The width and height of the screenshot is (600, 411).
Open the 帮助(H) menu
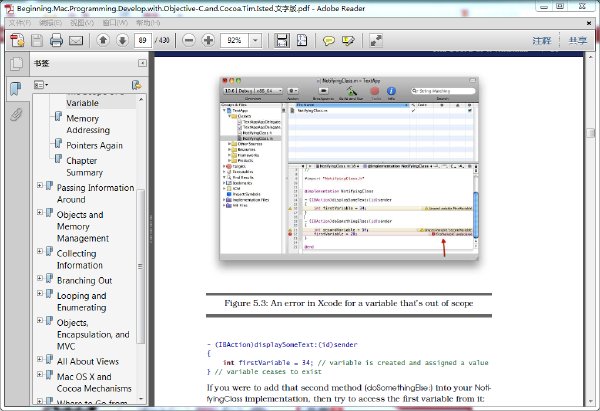tap(148, 23)
